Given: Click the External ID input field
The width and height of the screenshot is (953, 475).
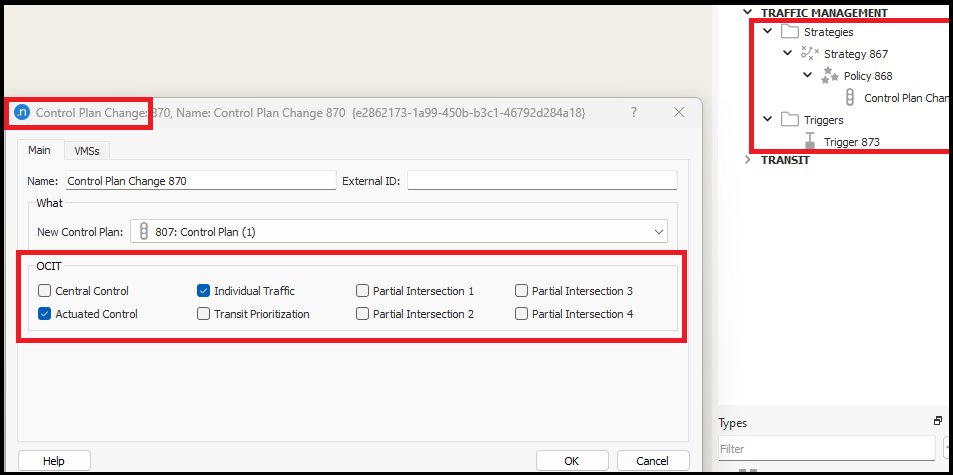Looking at the screenshot, I should point(542,181).
